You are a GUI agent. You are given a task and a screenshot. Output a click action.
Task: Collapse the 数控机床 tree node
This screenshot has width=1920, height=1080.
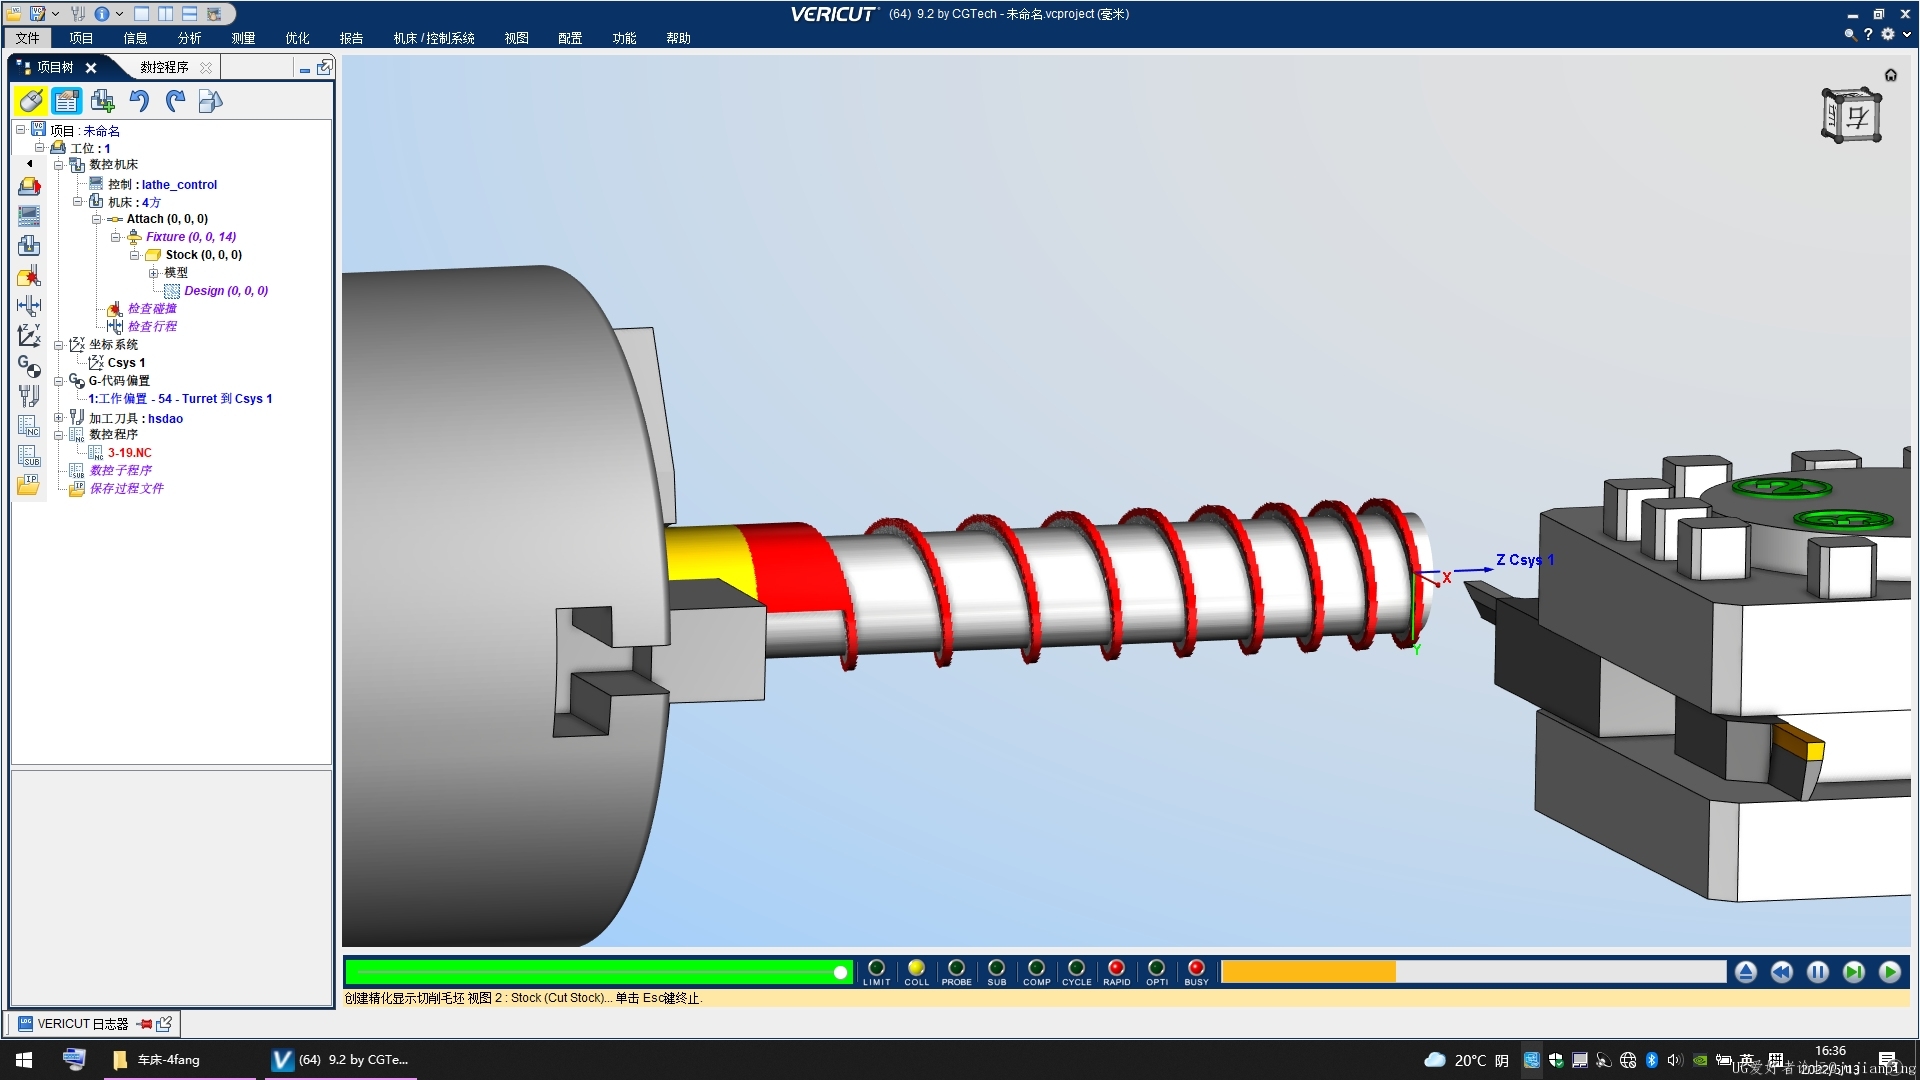click(59, 165)
